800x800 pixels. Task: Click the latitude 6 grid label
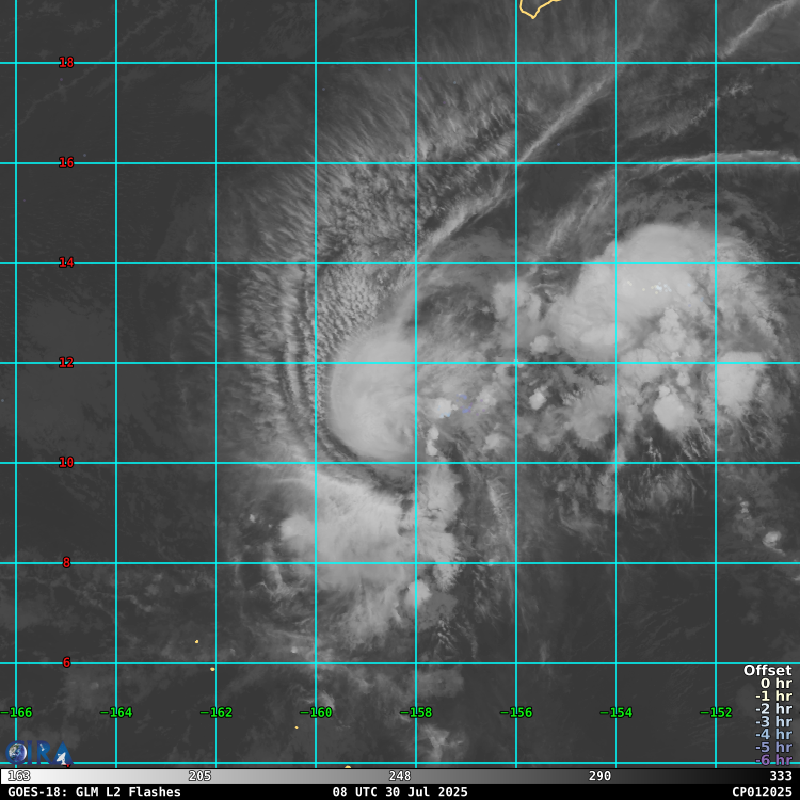point(66,663)
